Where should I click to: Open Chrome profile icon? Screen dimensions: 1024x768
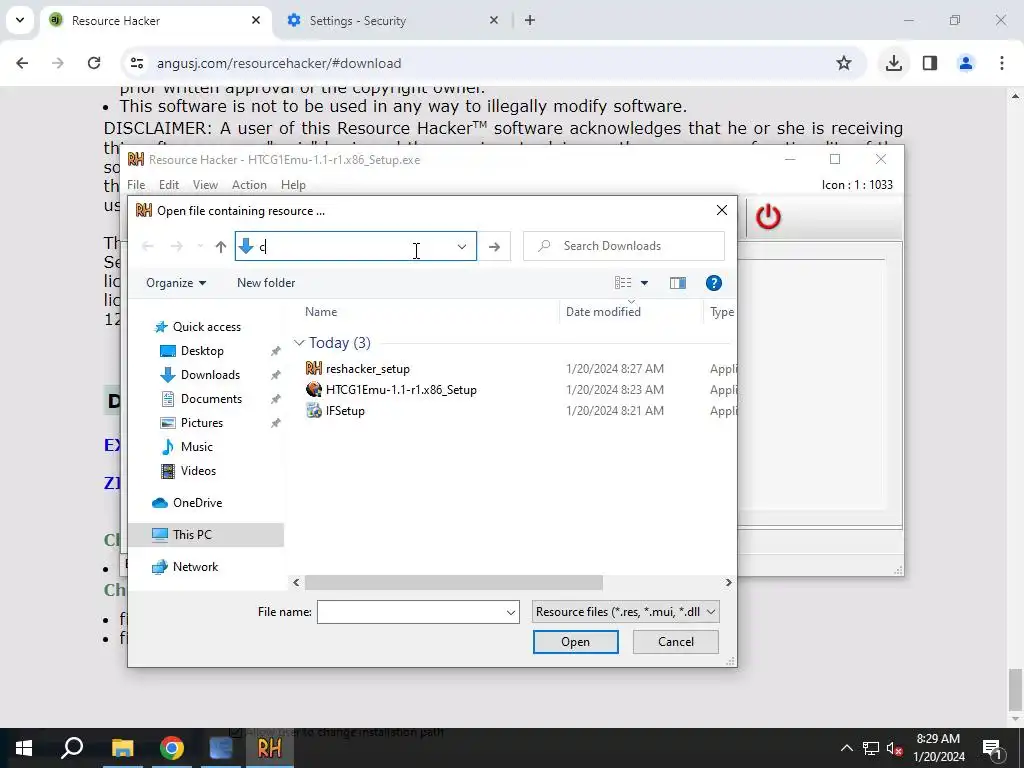pyautogui.click(x=966, y=63)
